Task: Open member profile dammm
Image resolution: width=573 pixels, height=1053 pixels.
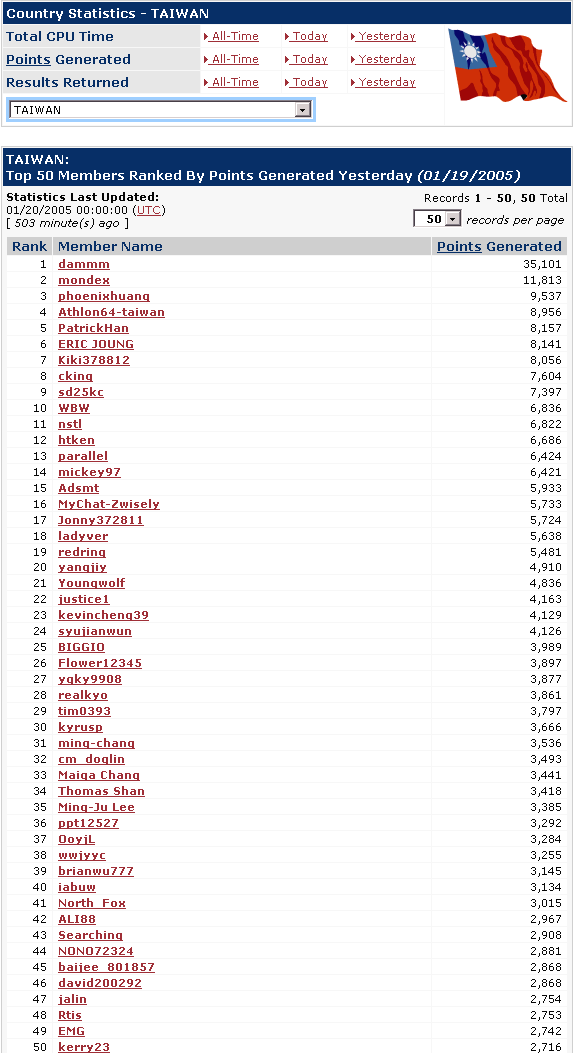Action: click(x=84, y=265)
